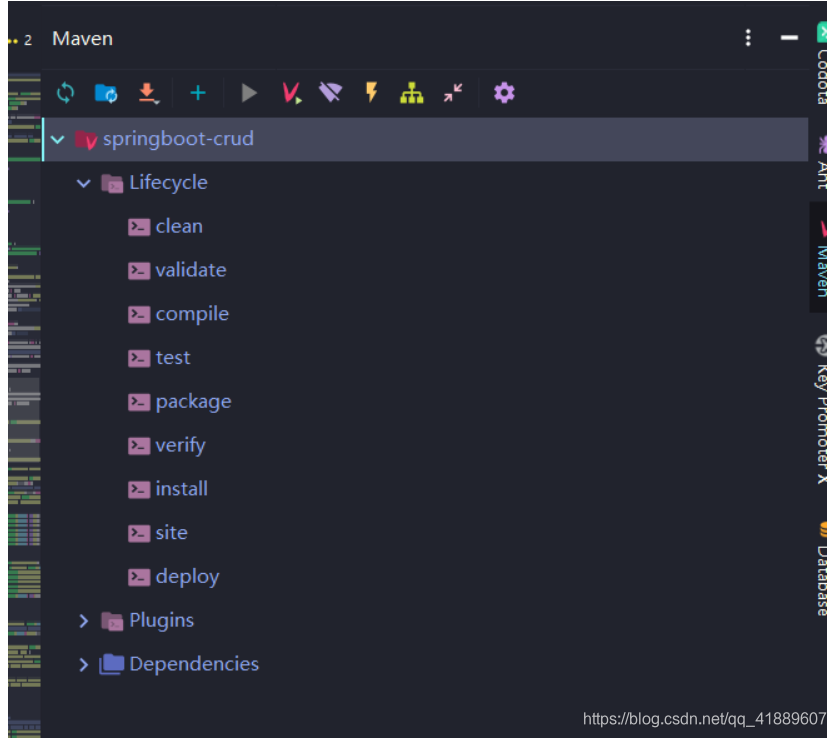Click the install goal terminal icon

tap(139, 489)
